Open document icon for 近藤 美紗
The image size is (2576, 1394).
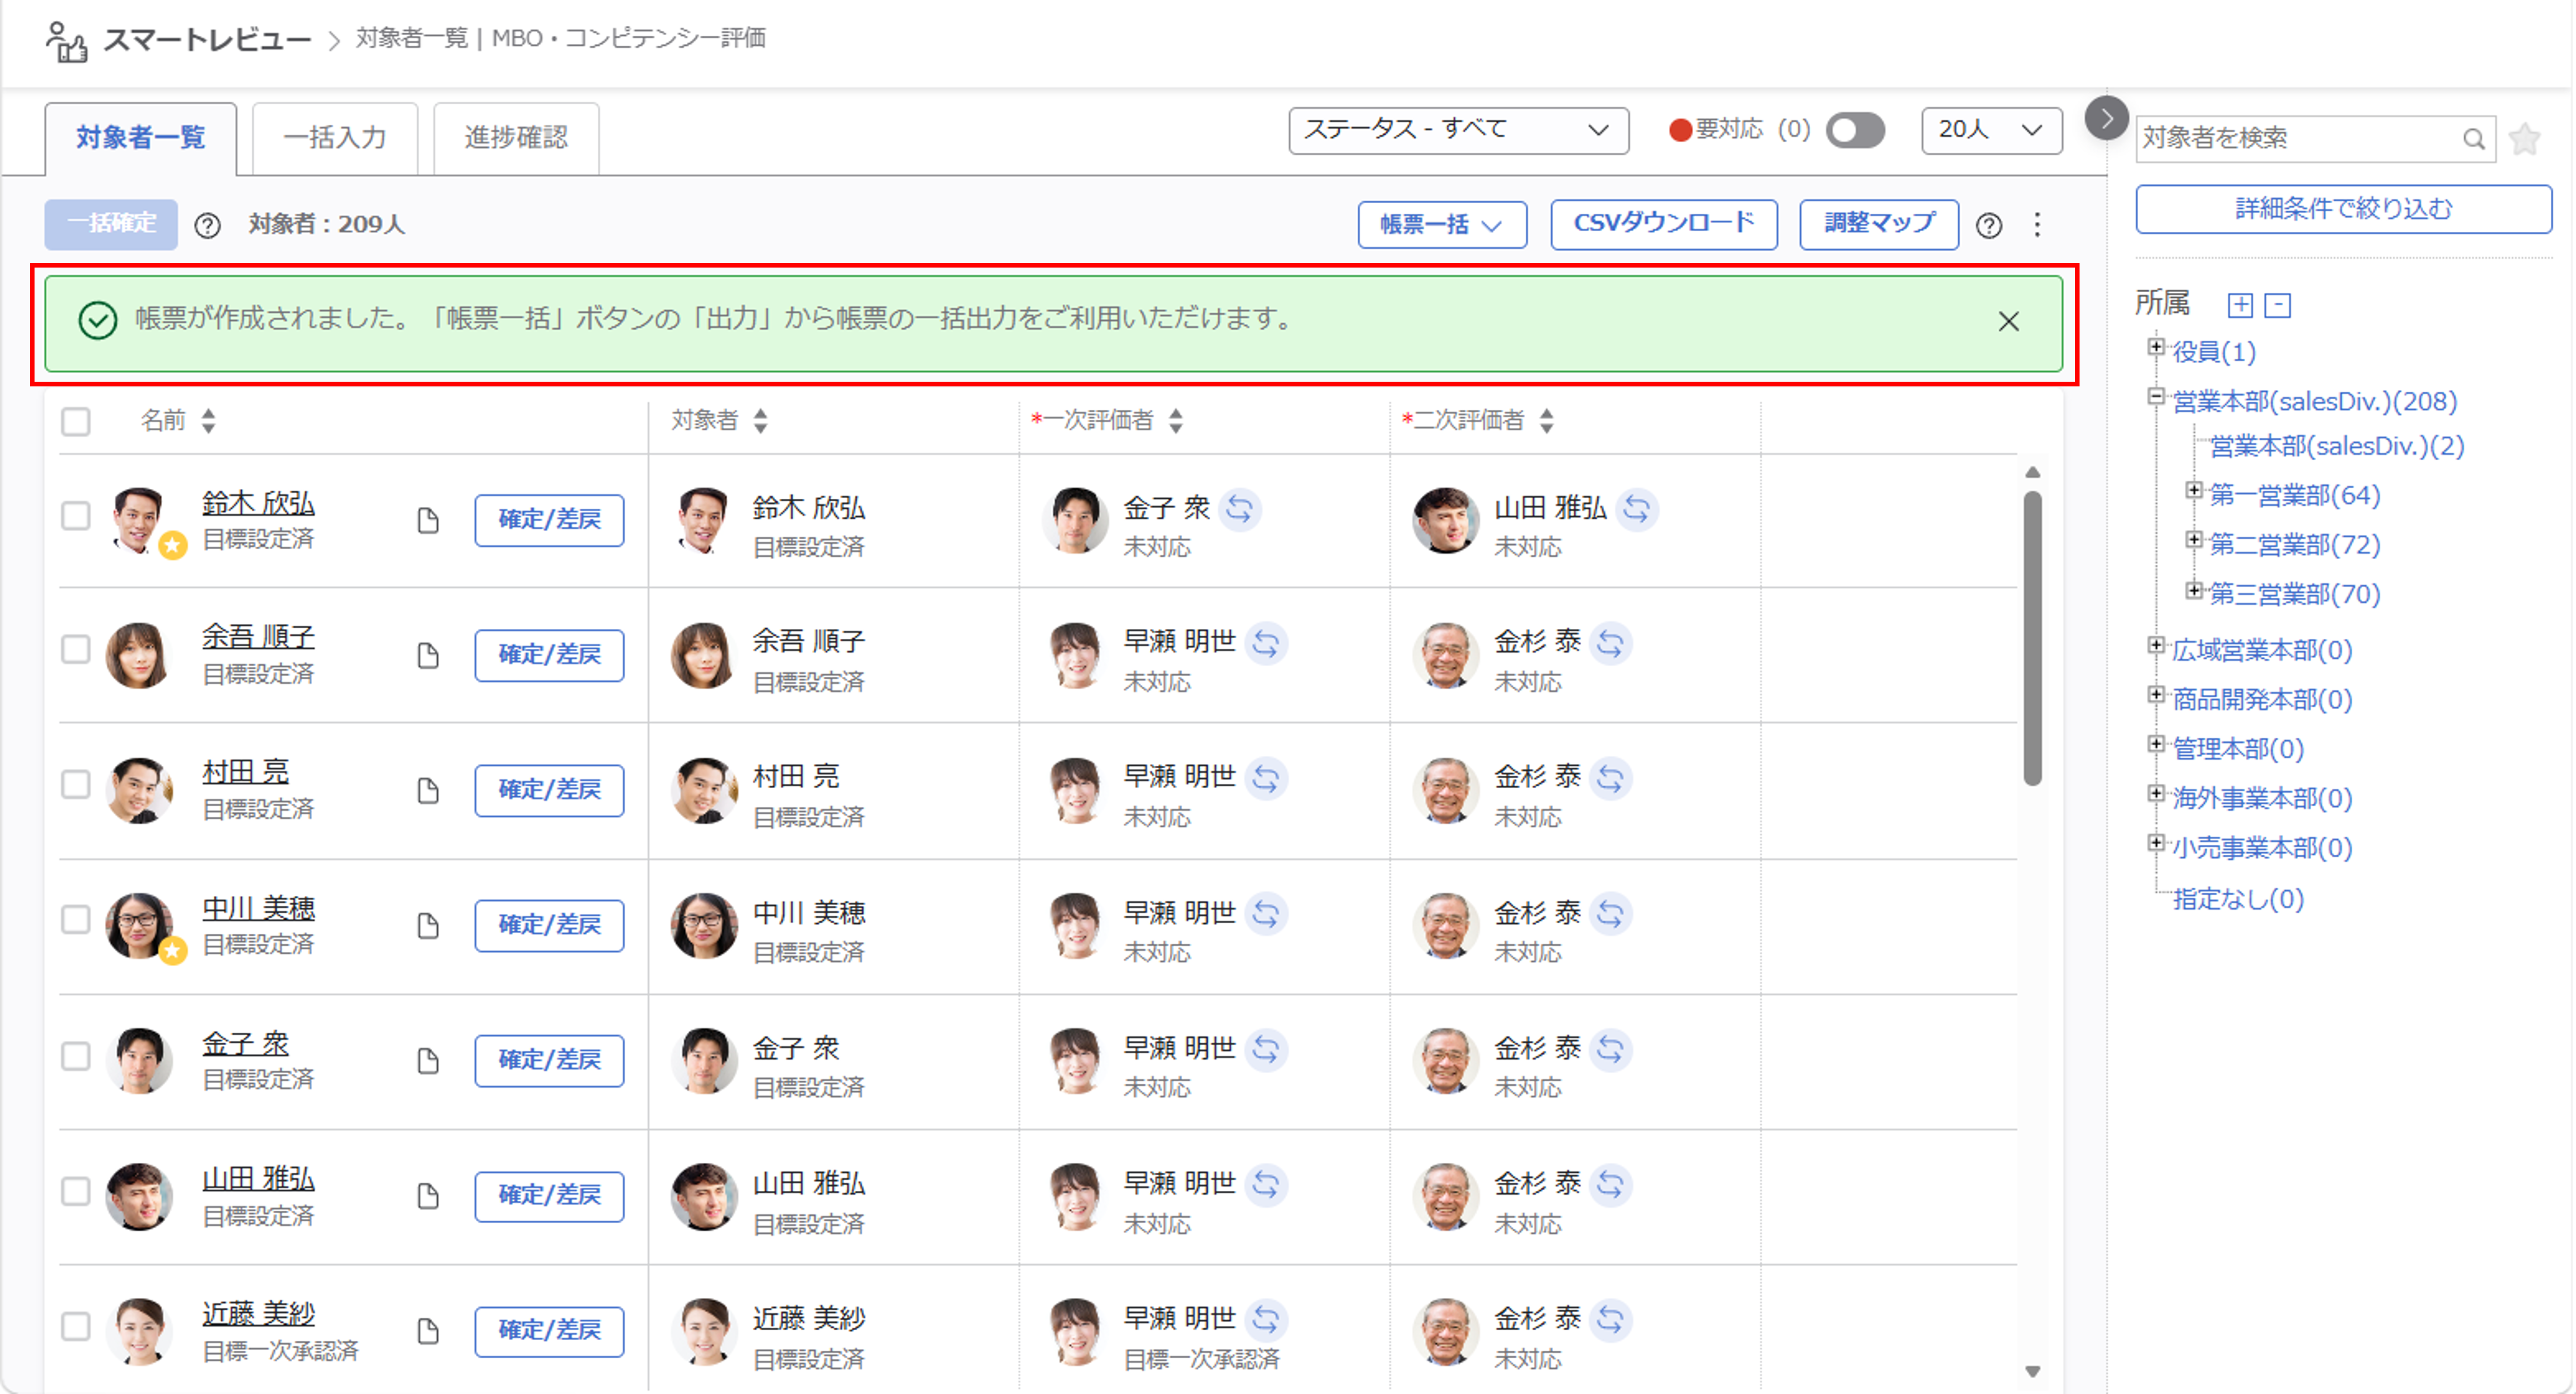[x=428, y=1331]
